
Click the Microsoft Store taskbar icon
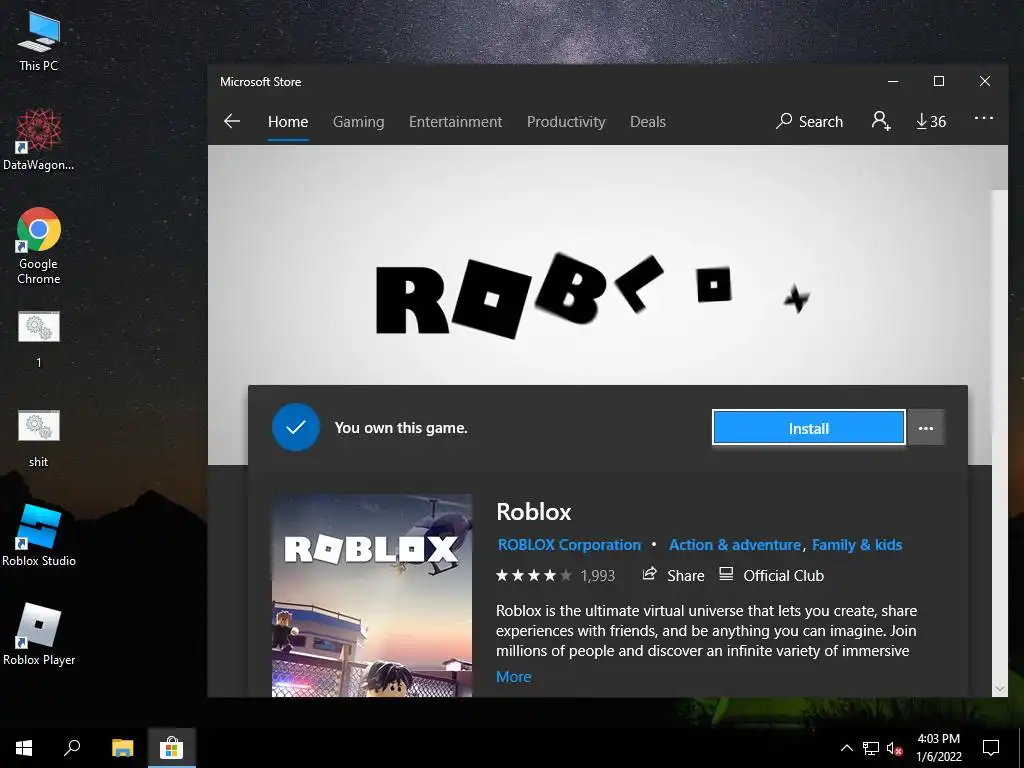[171, 748]
